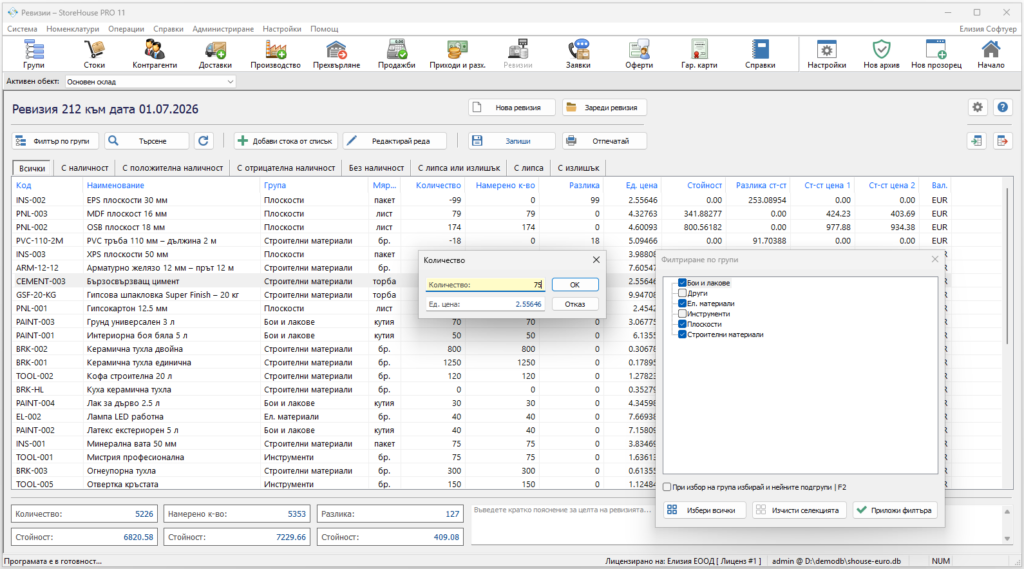Enable selecting subgroups with group checkbox

[x=667, y=487]
